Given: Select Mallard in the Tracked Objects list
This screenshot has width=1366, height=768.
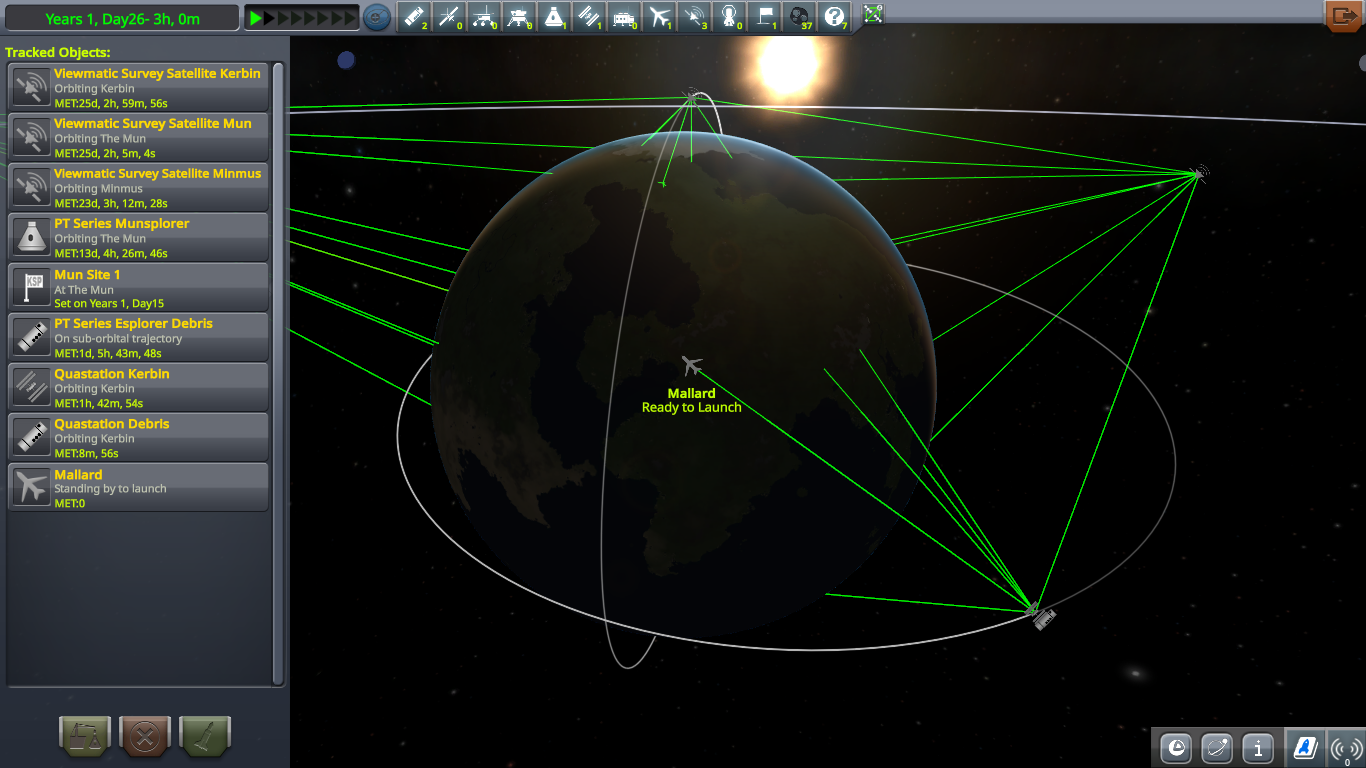Looking at the screenshot, I should (137, 487).
